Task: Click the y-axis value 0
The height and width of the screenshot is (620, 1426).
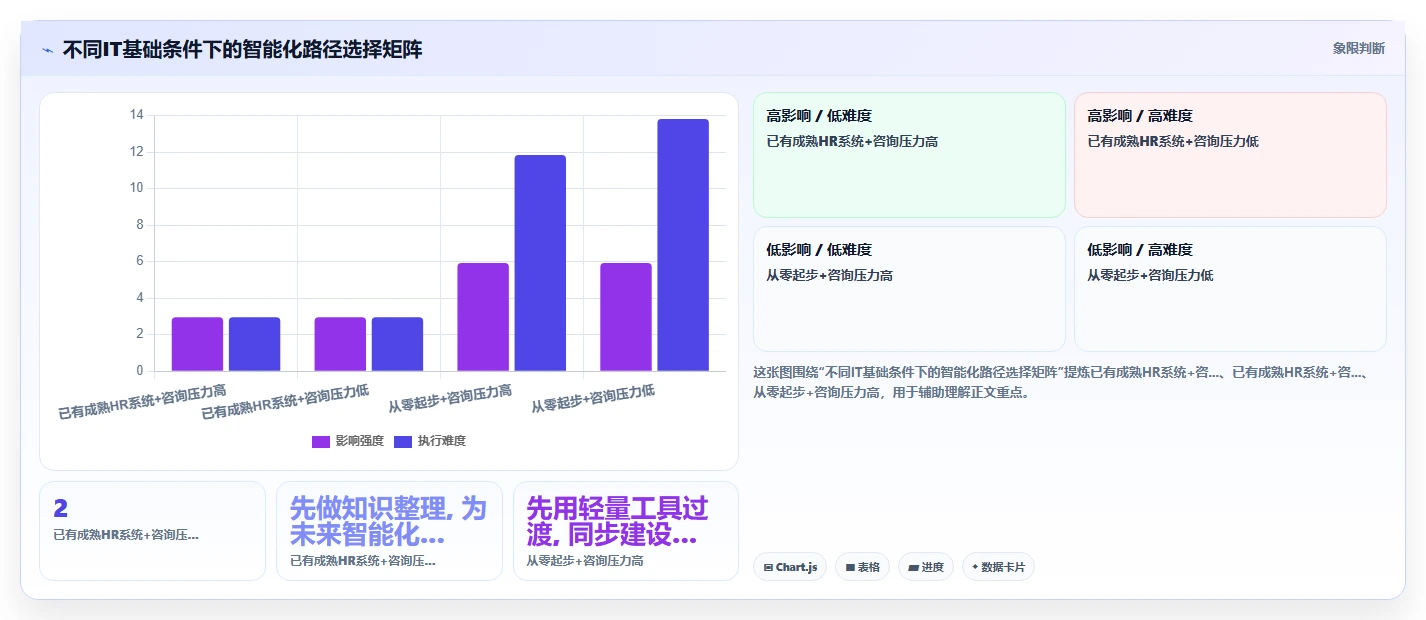Action: pyautogui.click(x=140, y=371)
